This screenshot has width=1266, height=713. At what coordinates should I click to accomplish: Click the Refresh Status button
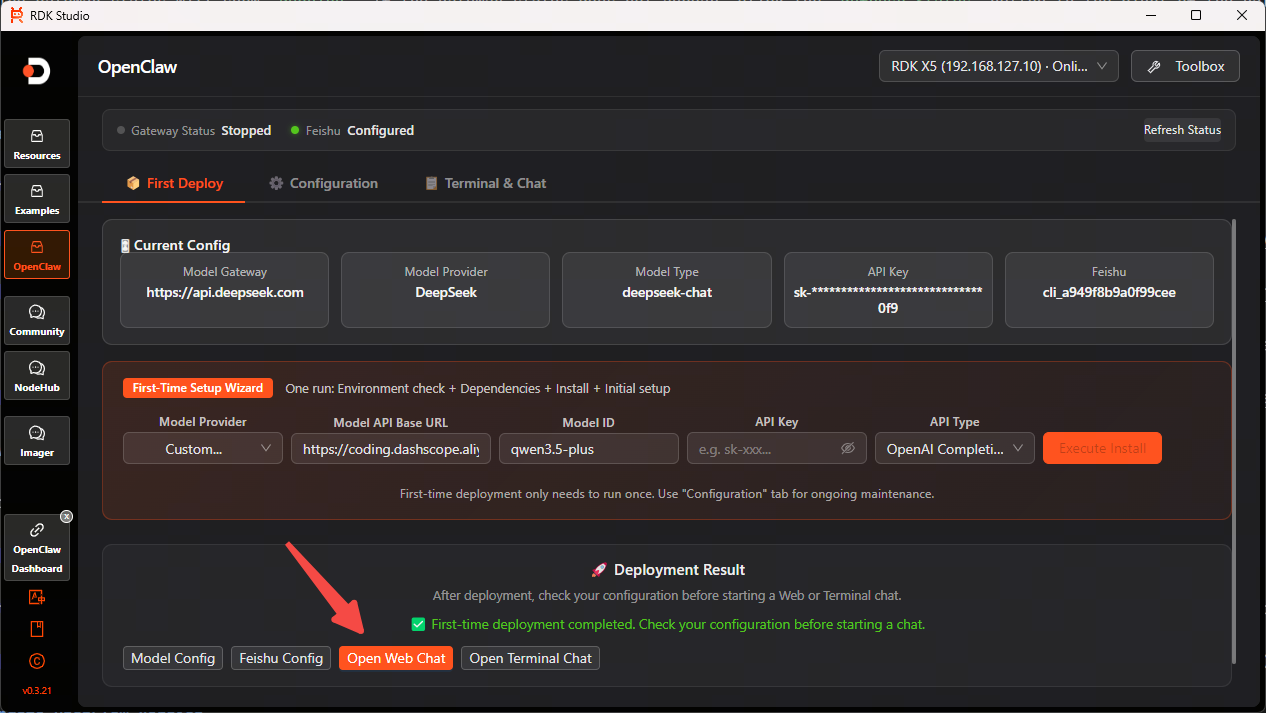[1182, 130]
